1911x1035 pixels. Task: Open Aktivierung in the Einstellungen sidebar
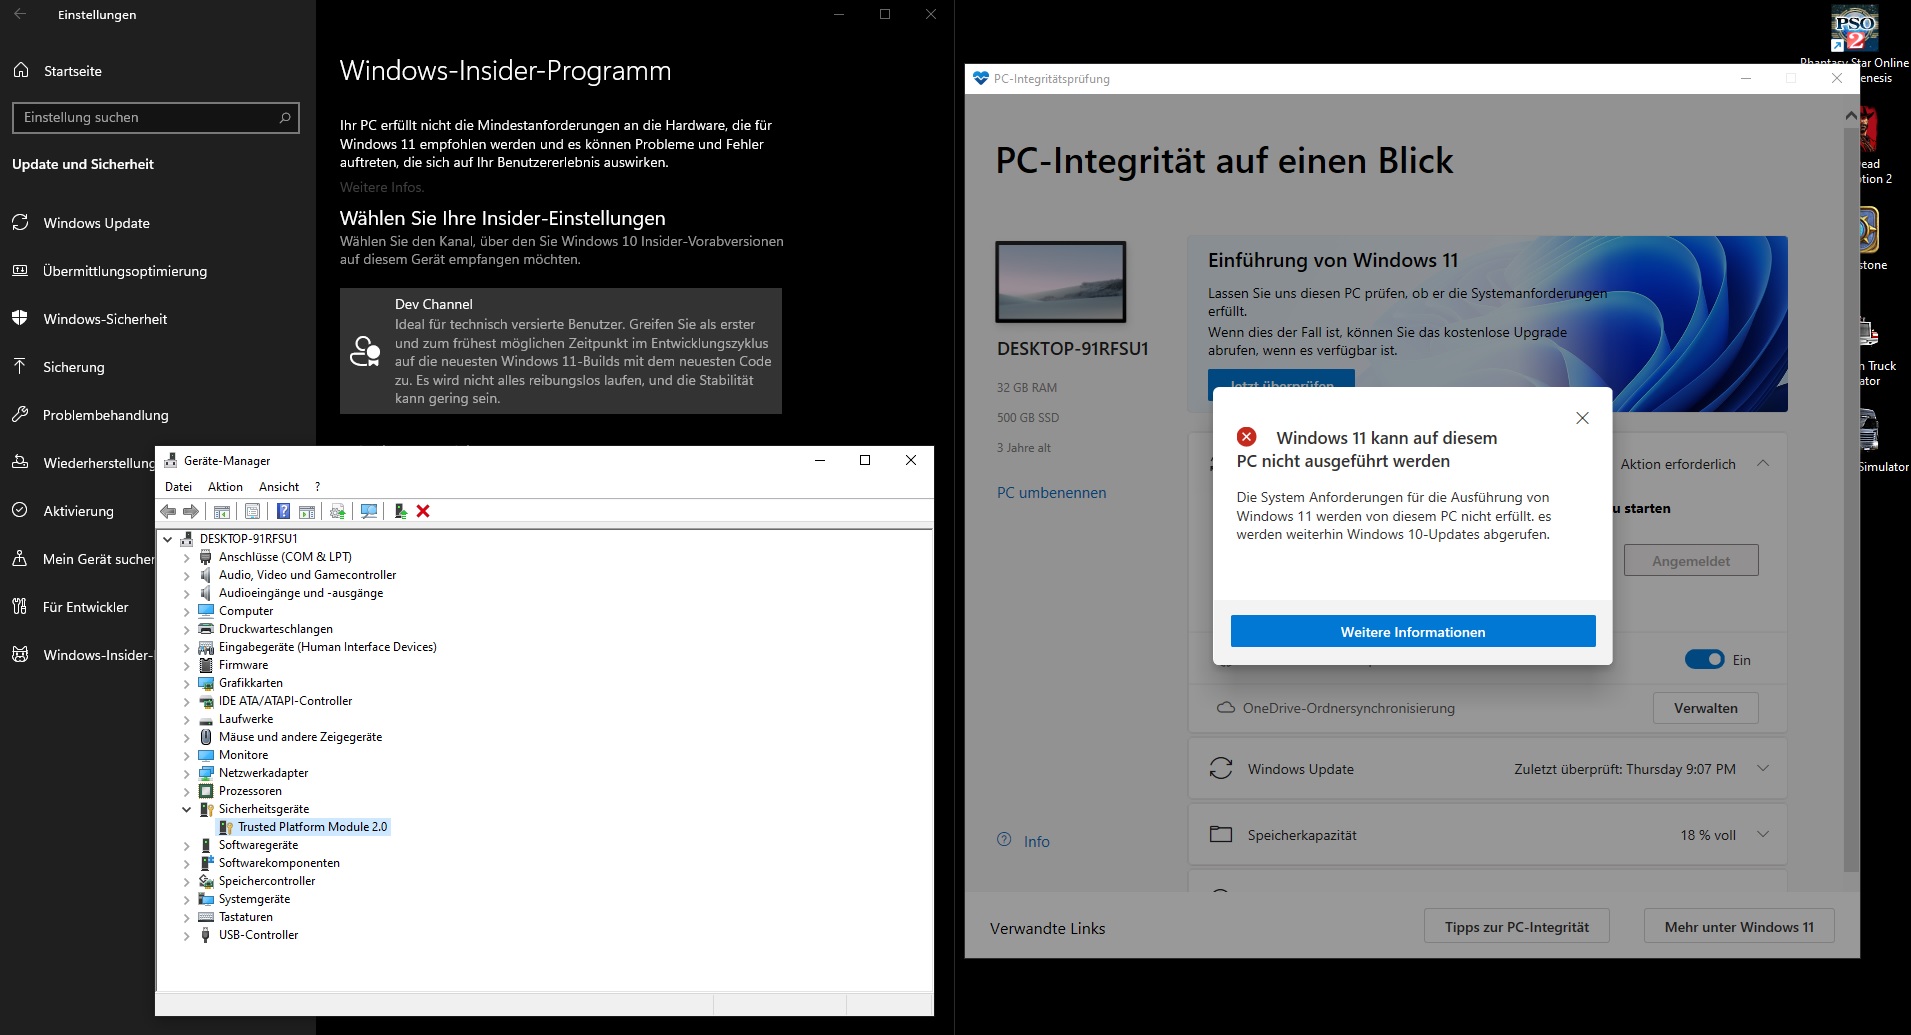click(x=78, y=511)
